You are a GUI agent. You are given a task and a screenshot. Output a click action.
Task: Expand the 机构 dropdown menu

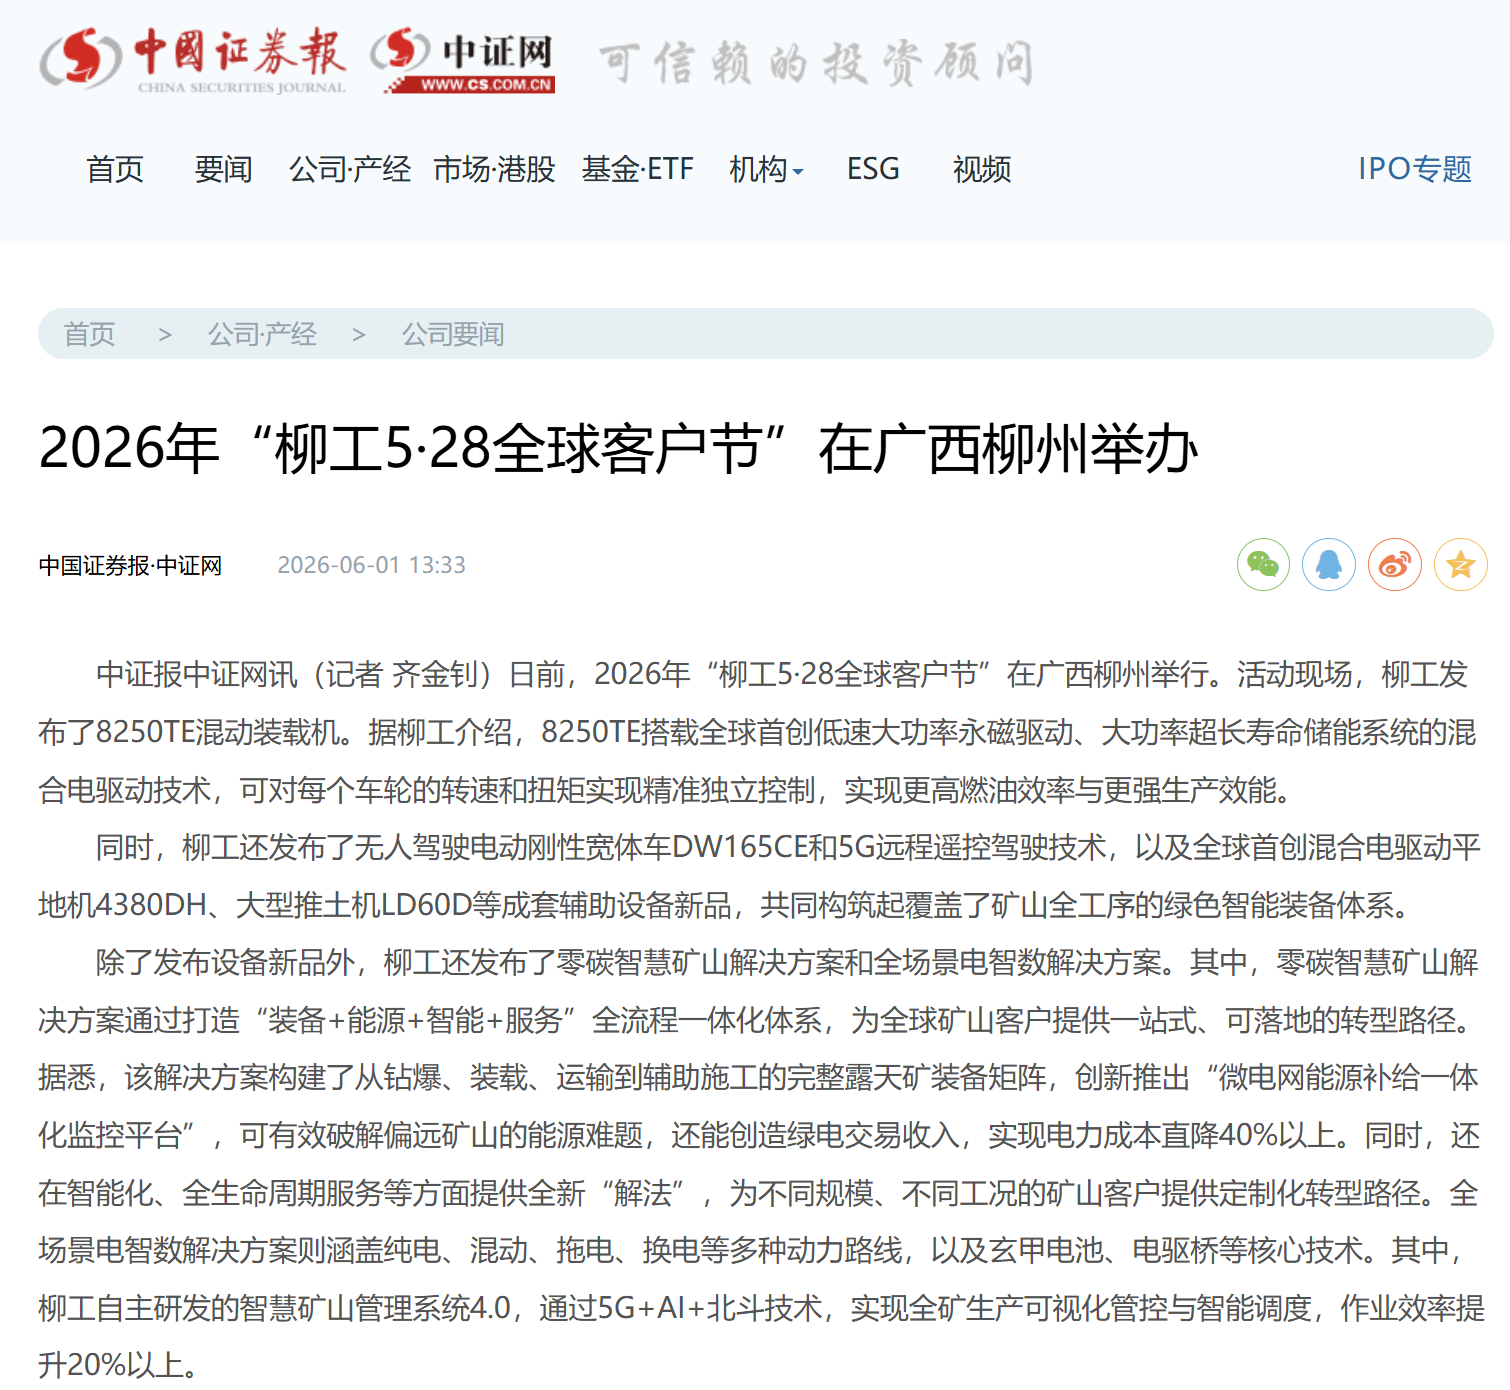766,169
